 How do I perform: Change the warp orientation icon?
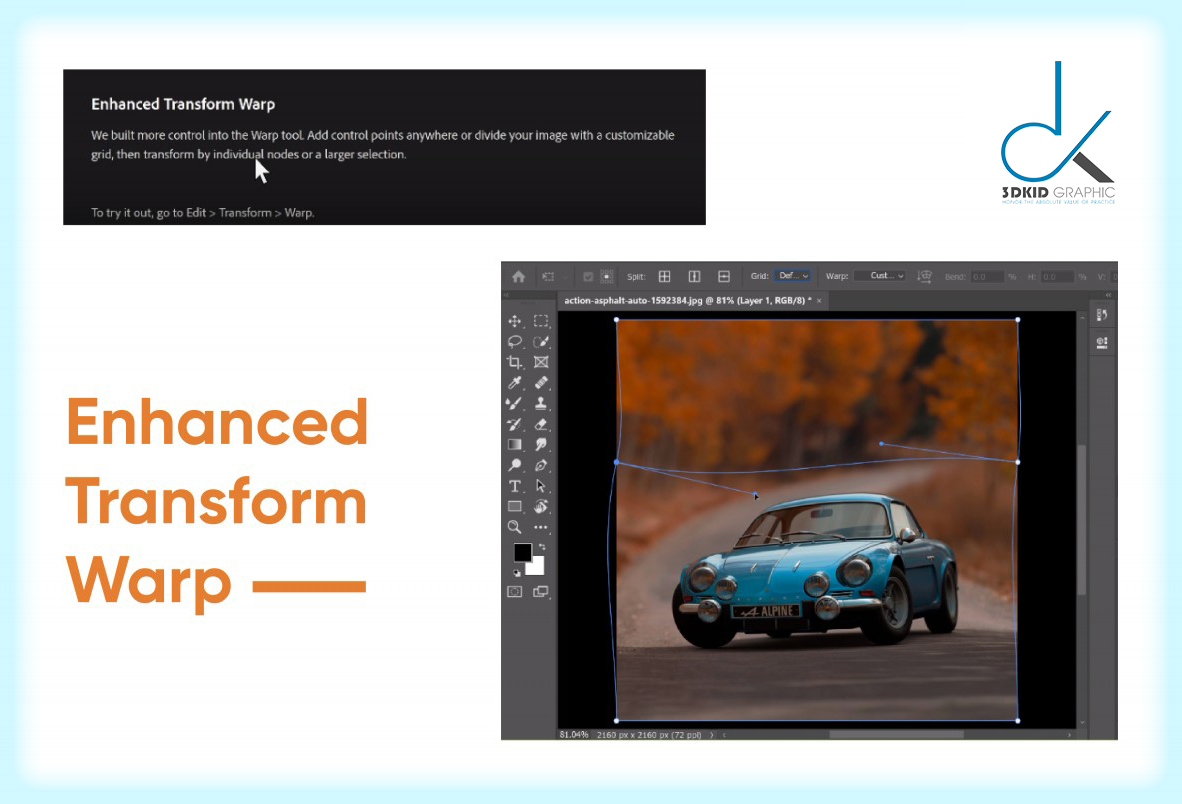click(x=924, y=277)
